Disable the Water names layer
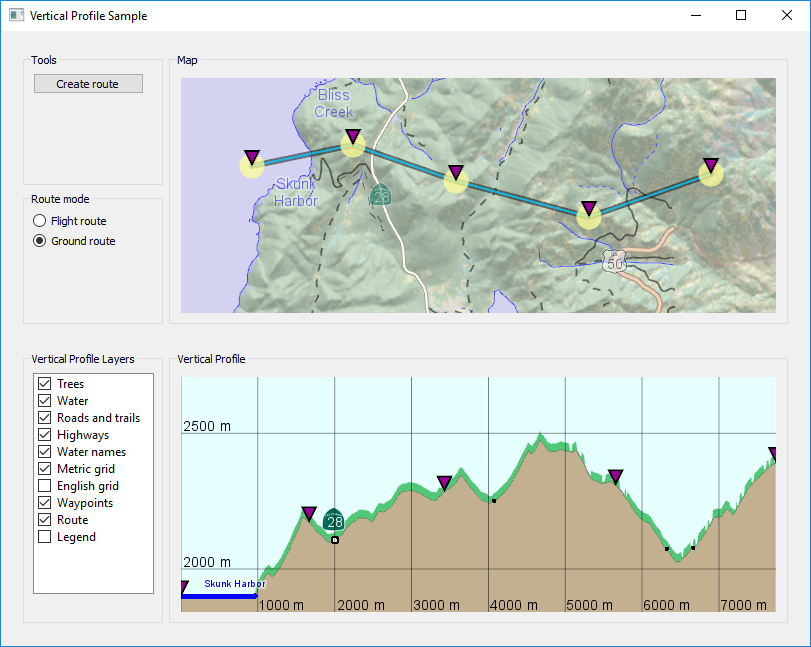This screenshot has width=811, height=647. coord(44,452)
